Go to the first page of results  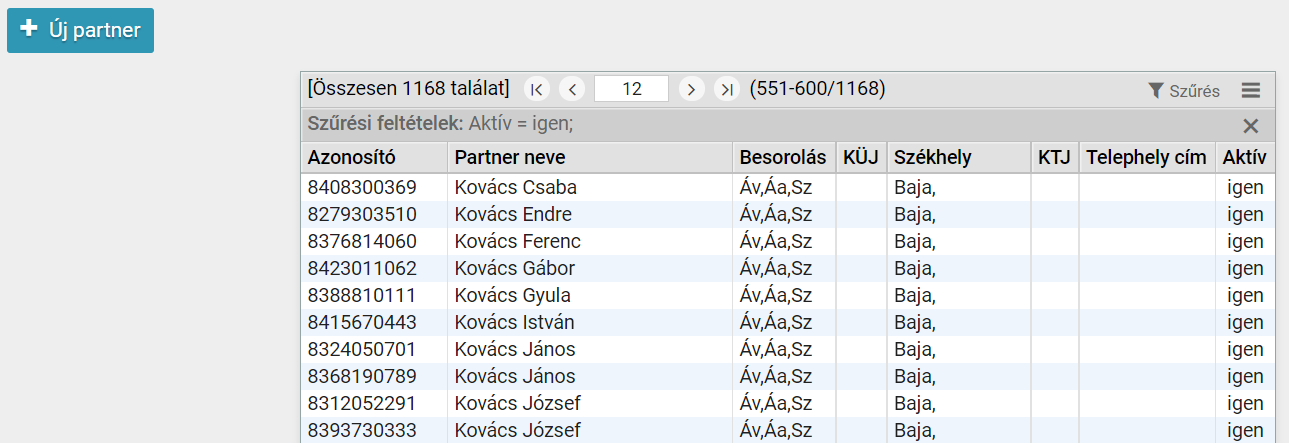[537, 89]
